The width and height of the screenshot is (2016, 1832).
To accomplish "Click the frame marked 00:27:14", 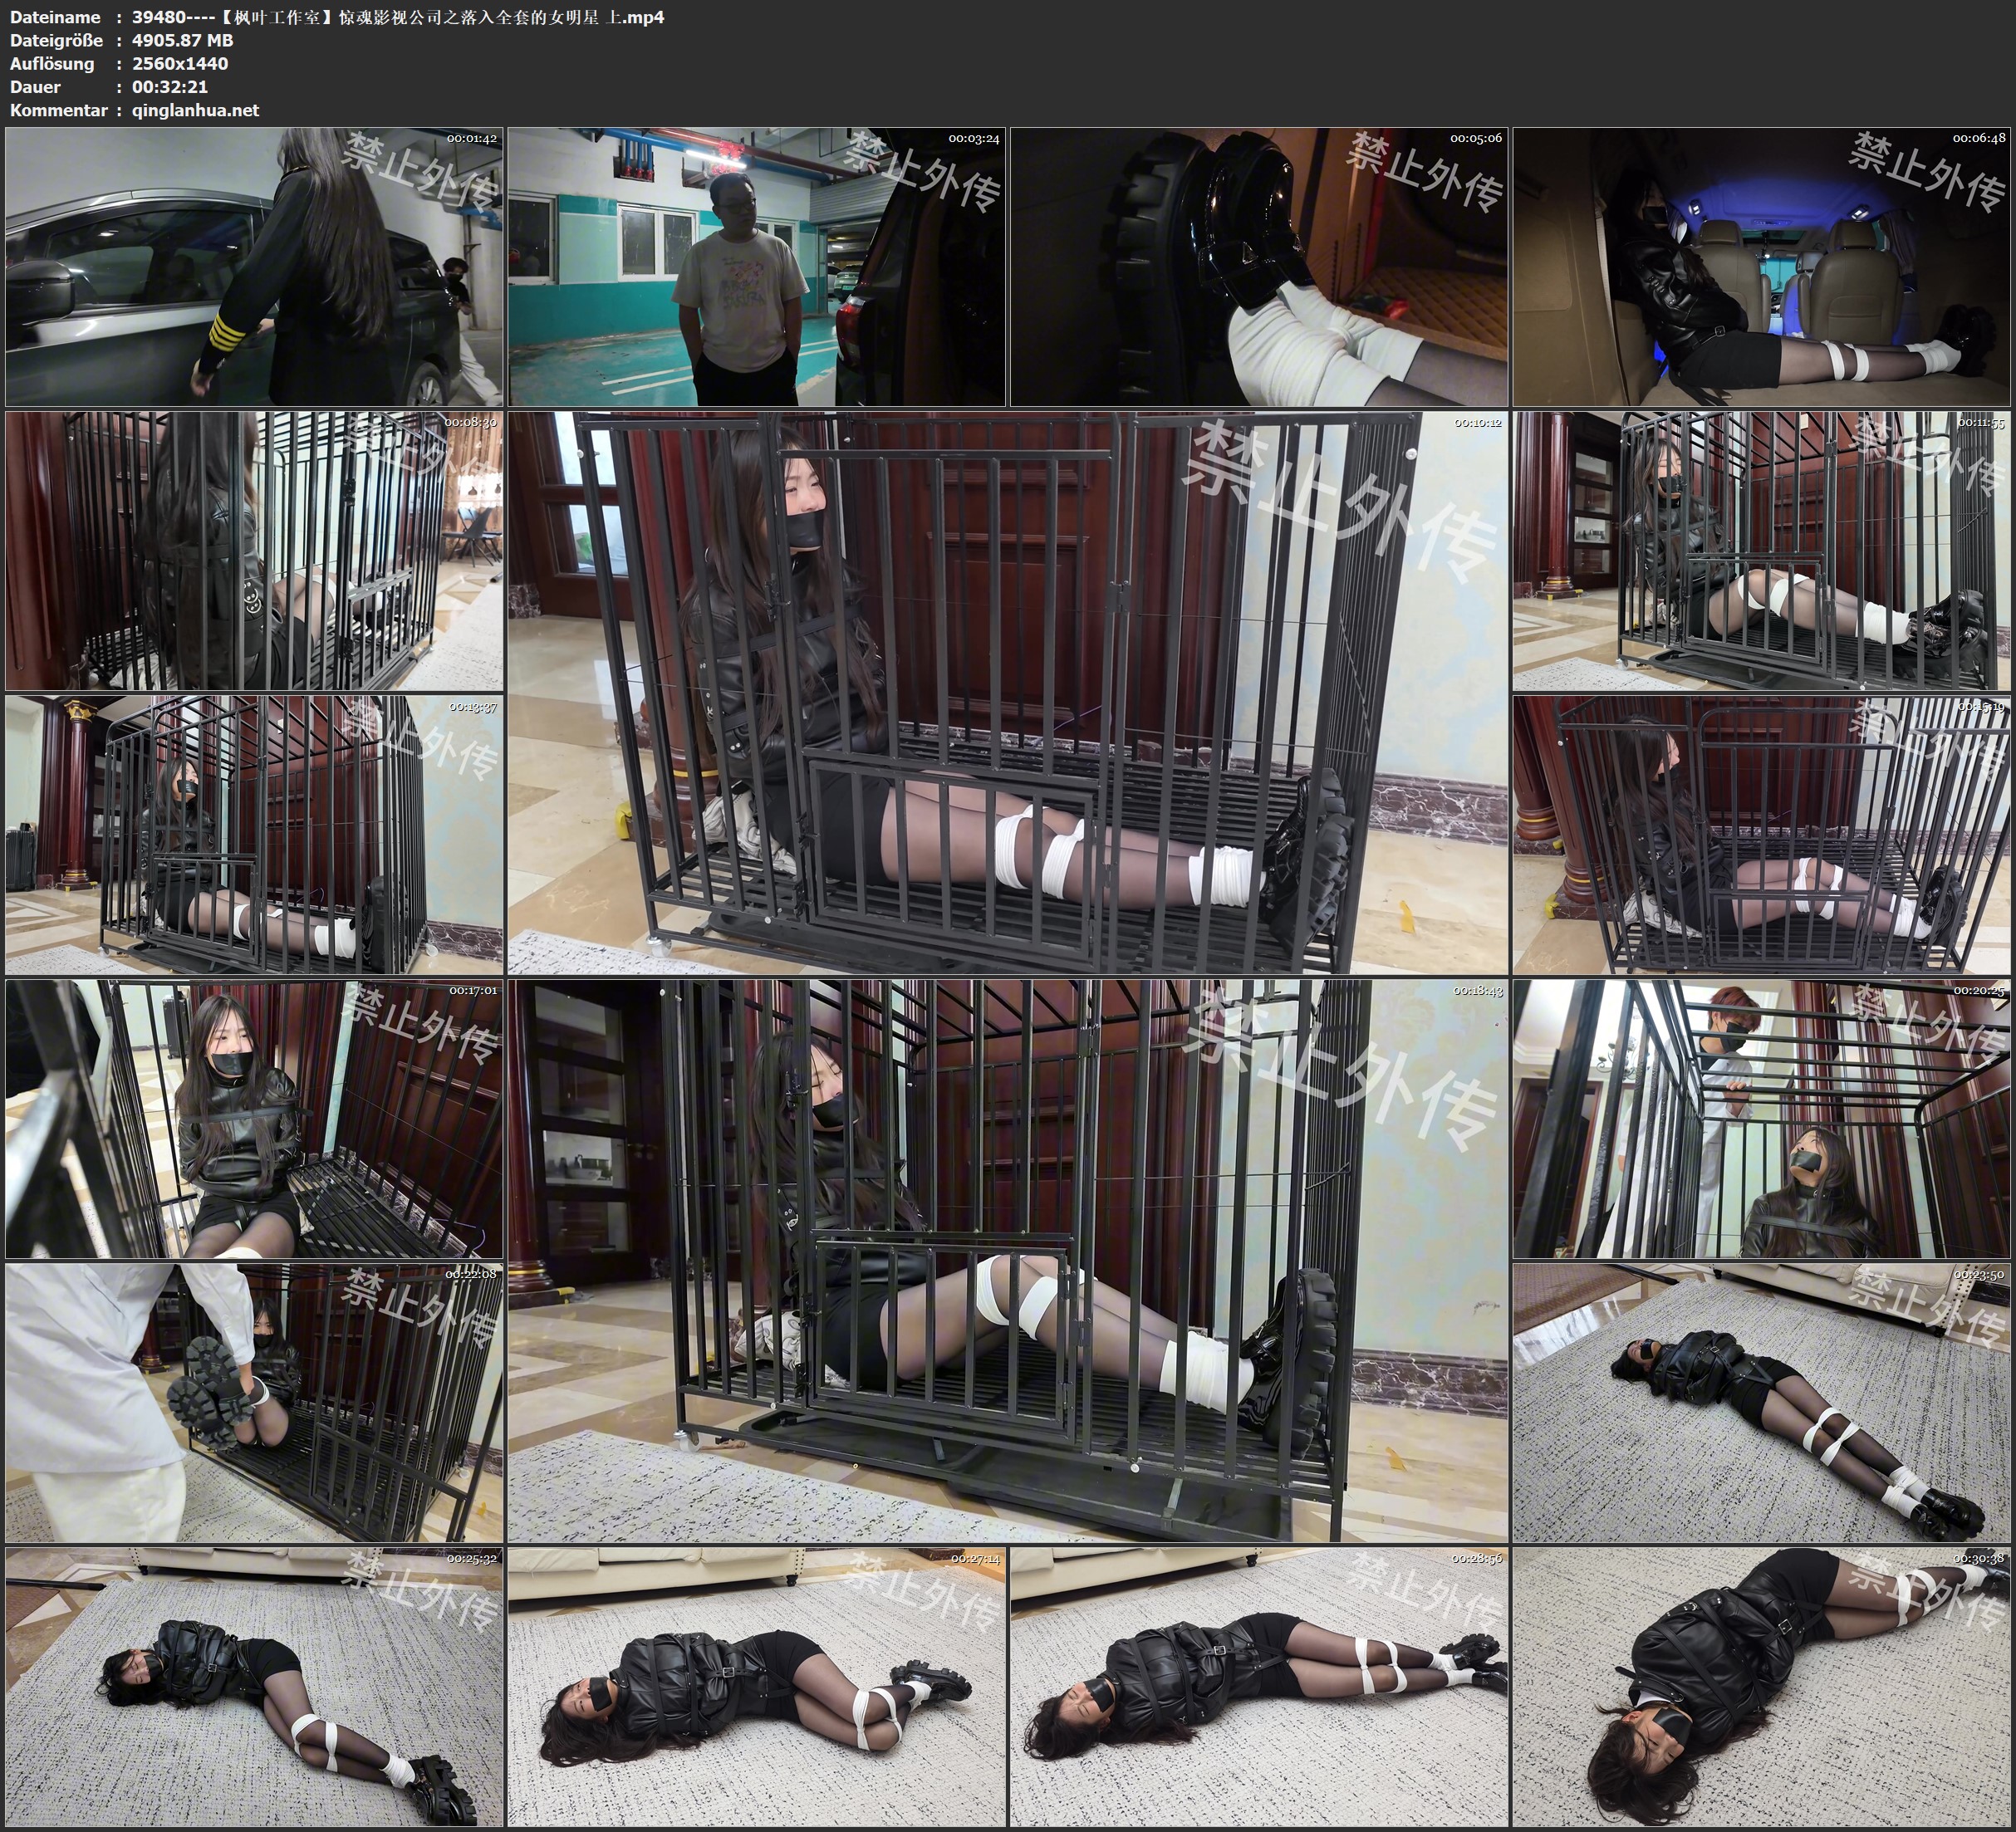I will pos(756,1687).
